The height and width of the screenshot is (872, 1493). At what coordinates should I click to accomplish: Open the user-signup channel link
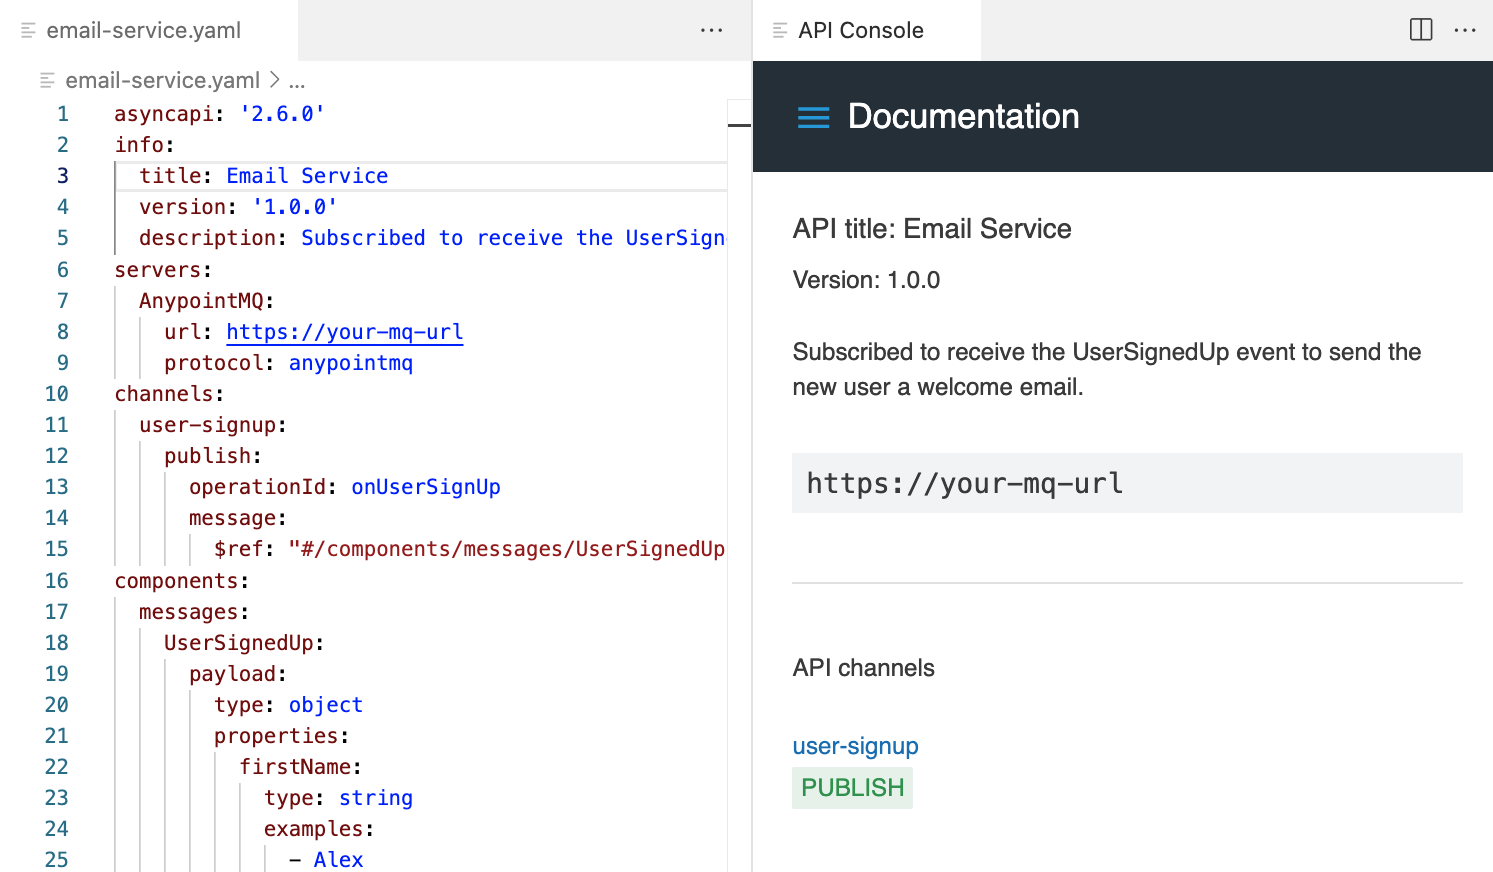(855, 746)
